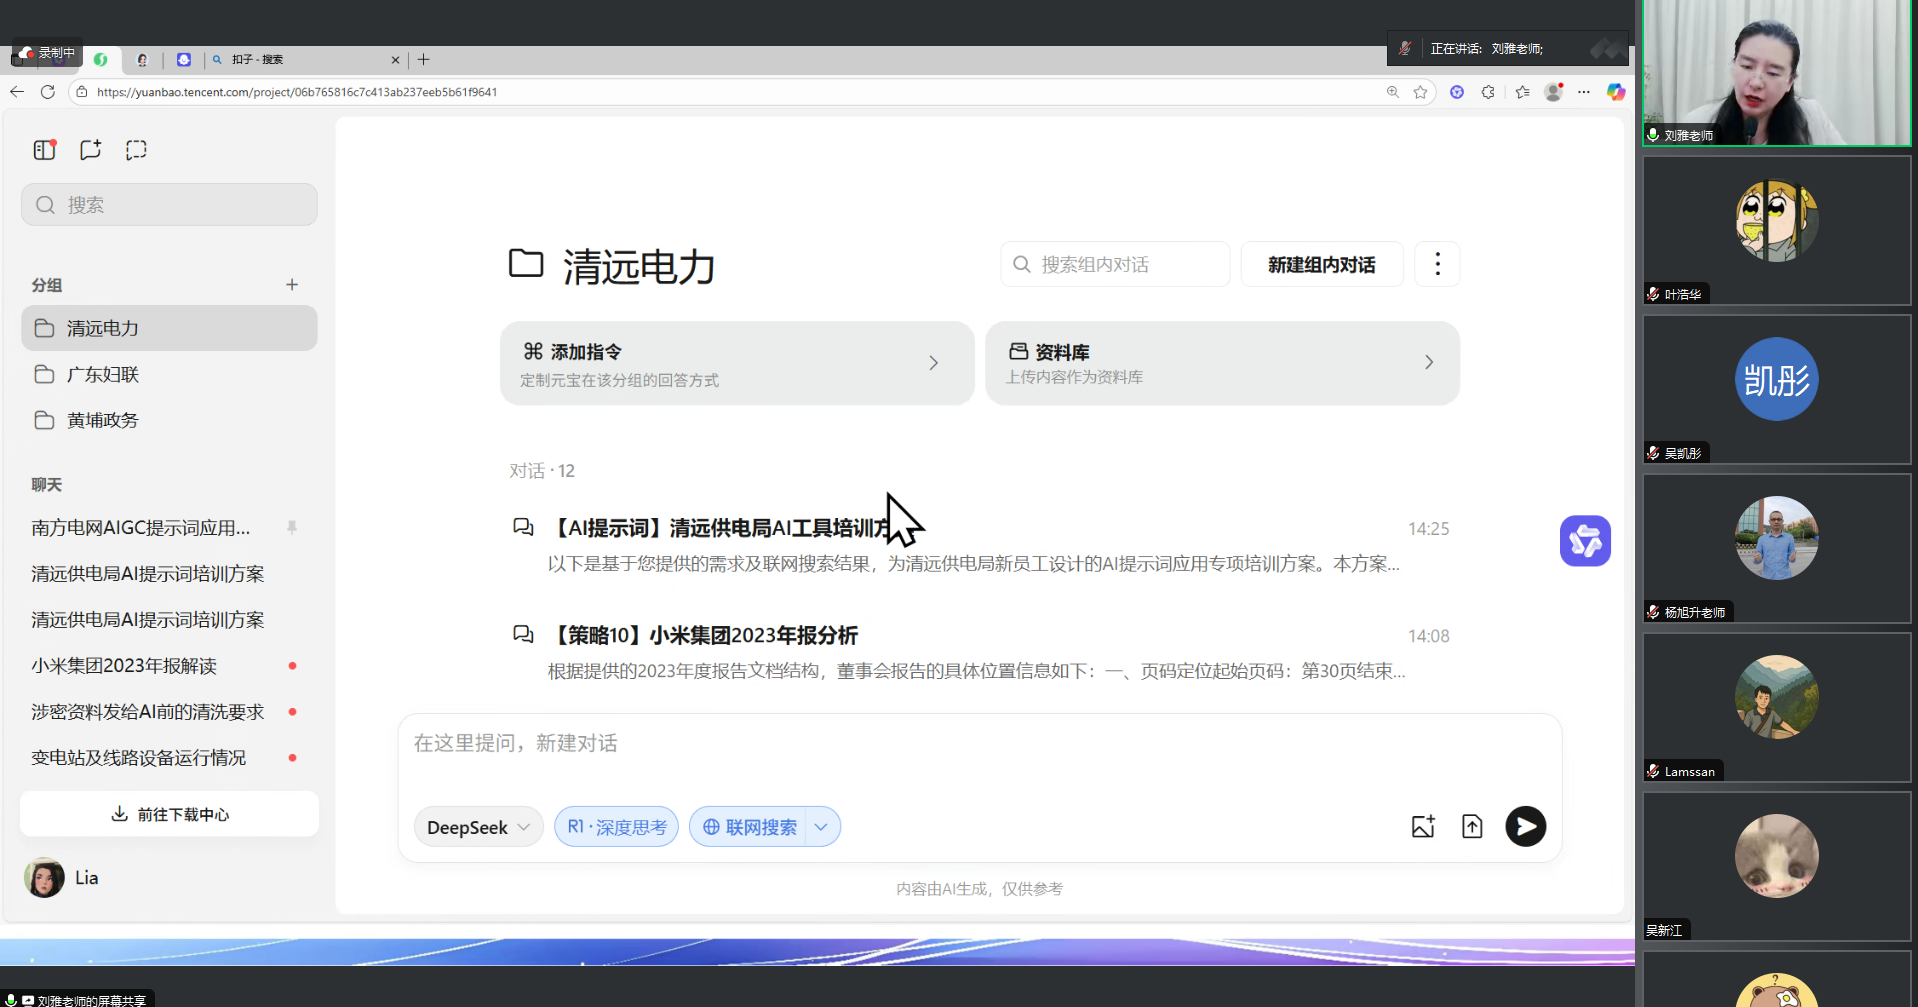Toggle 联网搜索 web search option
Viewport: 1918px width, 1007px height.
click(749, 827)
